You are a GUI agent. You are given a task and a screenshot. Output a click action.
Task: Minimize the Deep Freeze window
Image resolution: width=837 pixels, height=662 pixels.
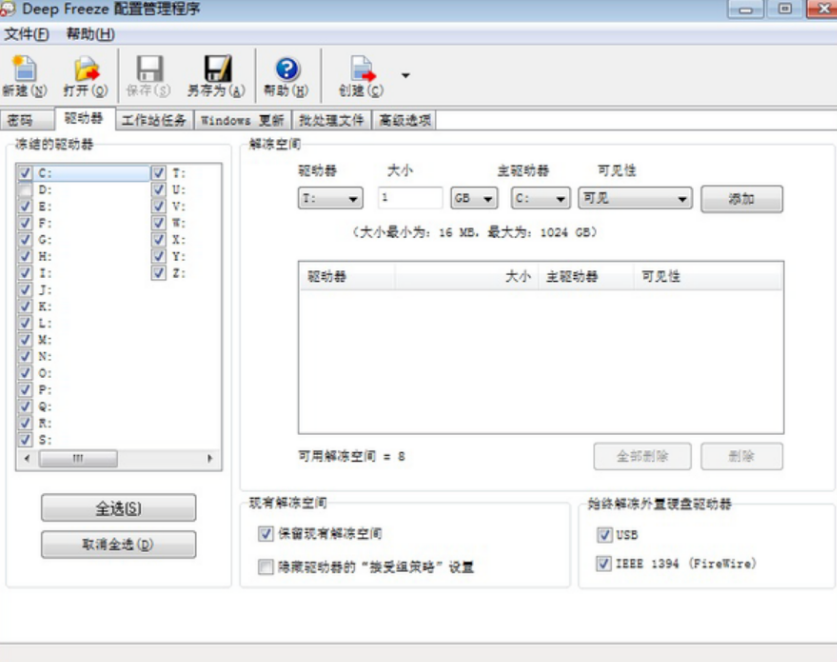tap(746, 9)
